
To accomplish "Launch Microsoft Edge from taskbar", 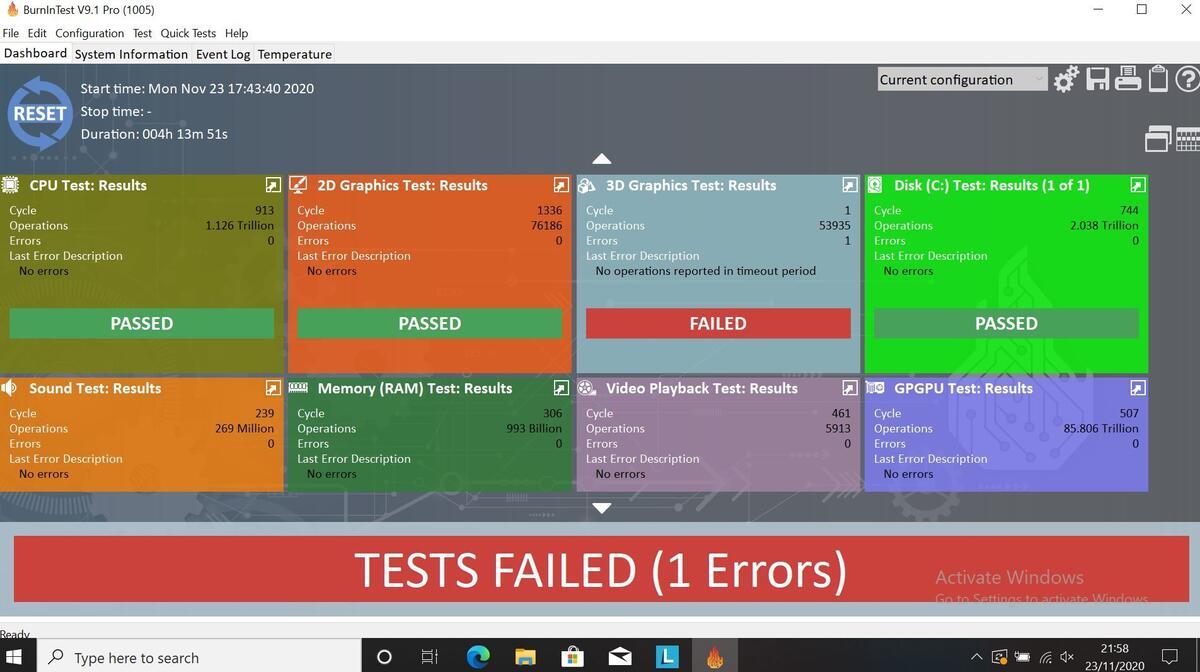I will [478, 657].
